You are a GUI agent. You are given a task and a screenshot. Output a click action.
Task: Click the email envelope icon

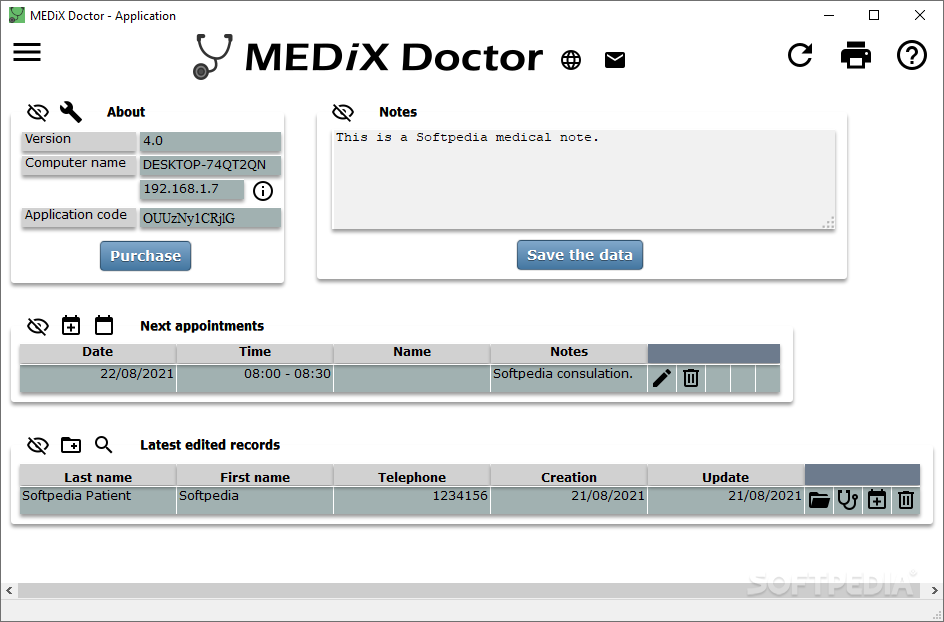(615, 60)
